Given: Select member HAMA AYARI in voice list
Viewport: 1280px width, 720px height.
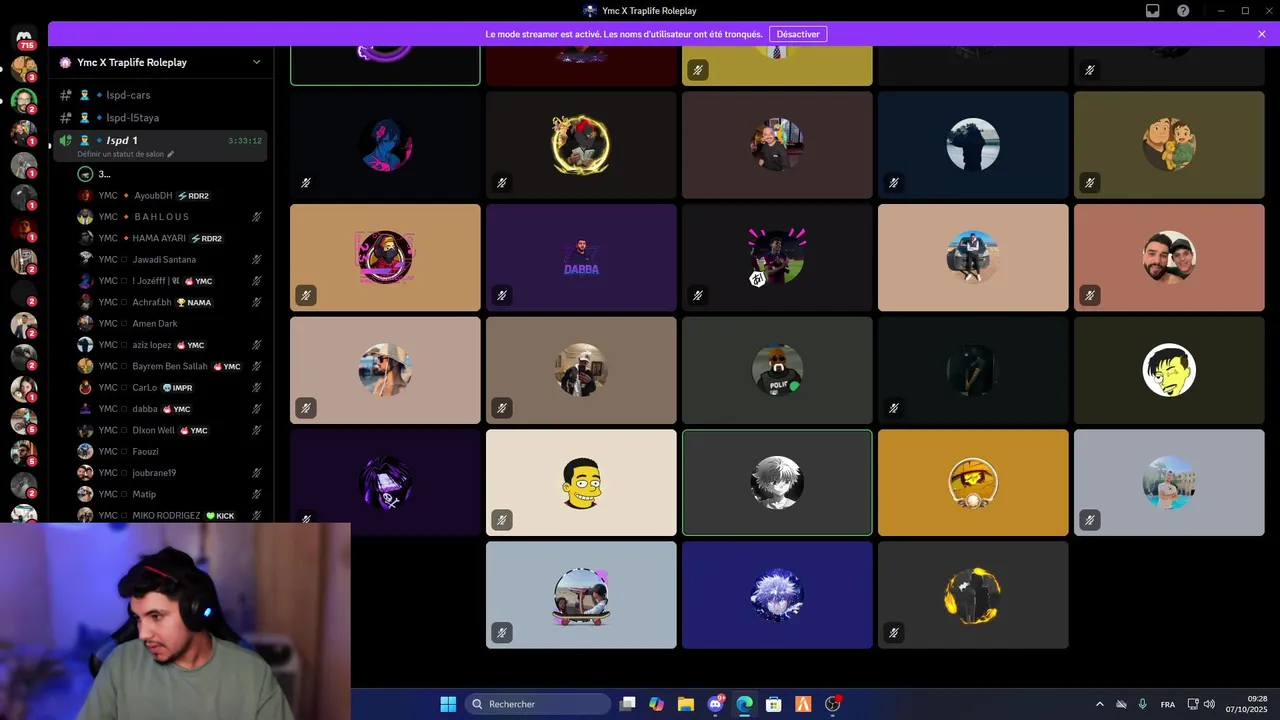Looking at the screenshot, I should (159, 238).
